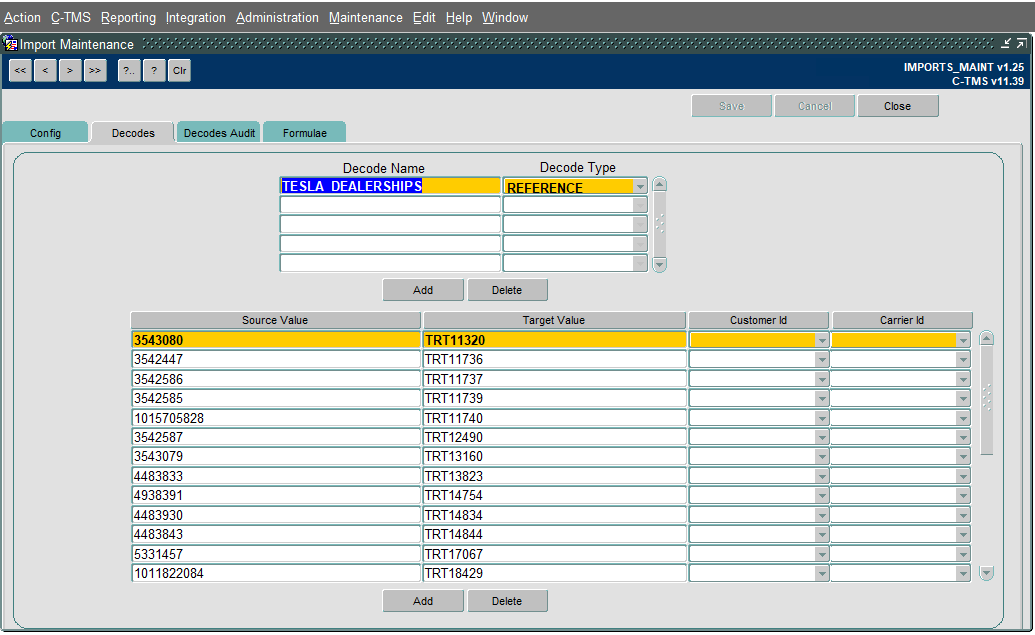Click the Source Value column header
1035x635 pixels.
[275, 320]
